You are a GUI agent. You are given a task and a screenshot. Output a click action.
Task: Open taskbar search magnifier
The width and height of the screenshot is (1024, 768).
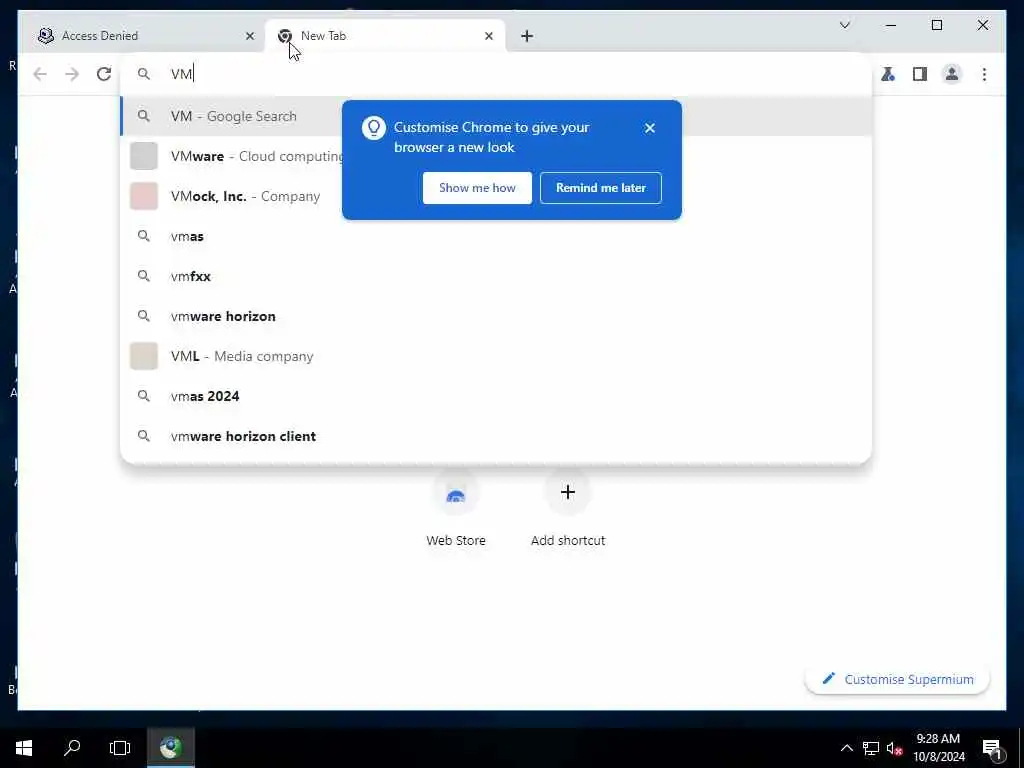tap(72, 748)
